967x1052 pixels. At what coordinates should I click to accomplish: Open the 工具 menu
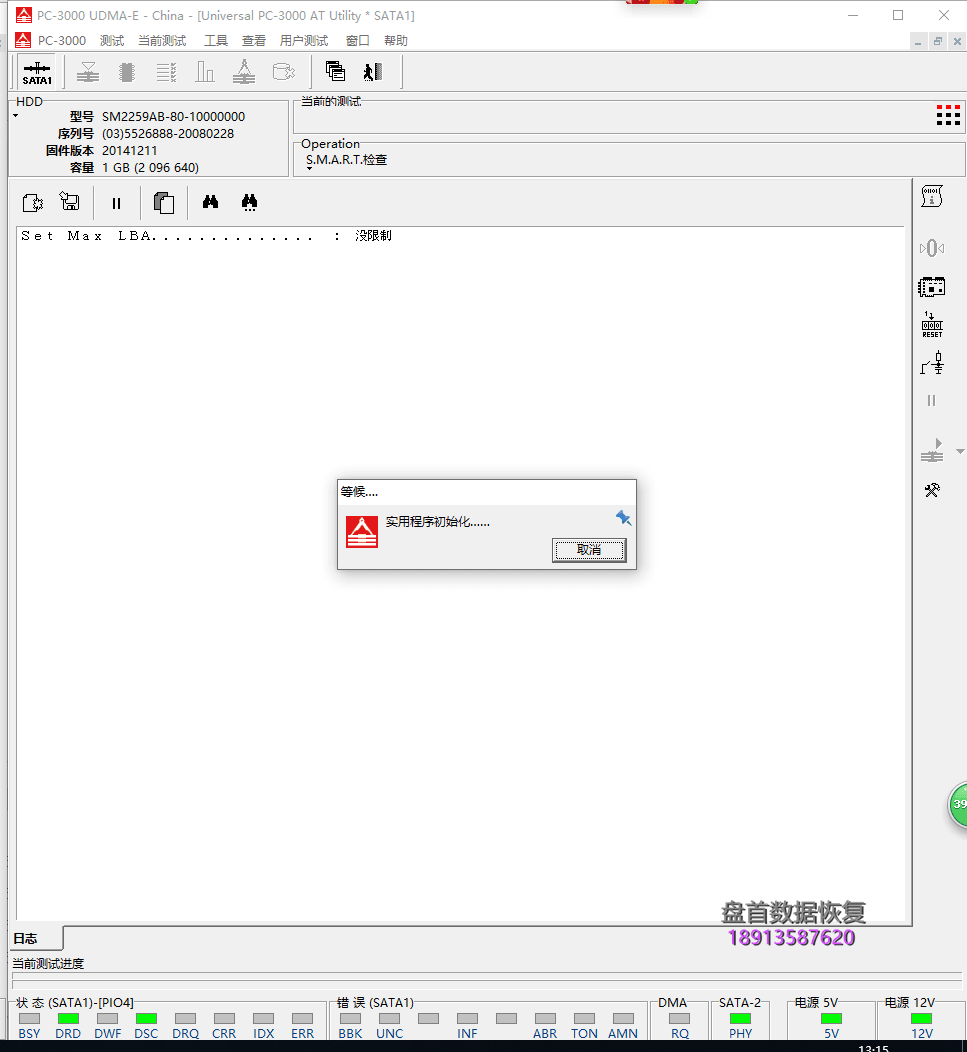coord(216,41)
